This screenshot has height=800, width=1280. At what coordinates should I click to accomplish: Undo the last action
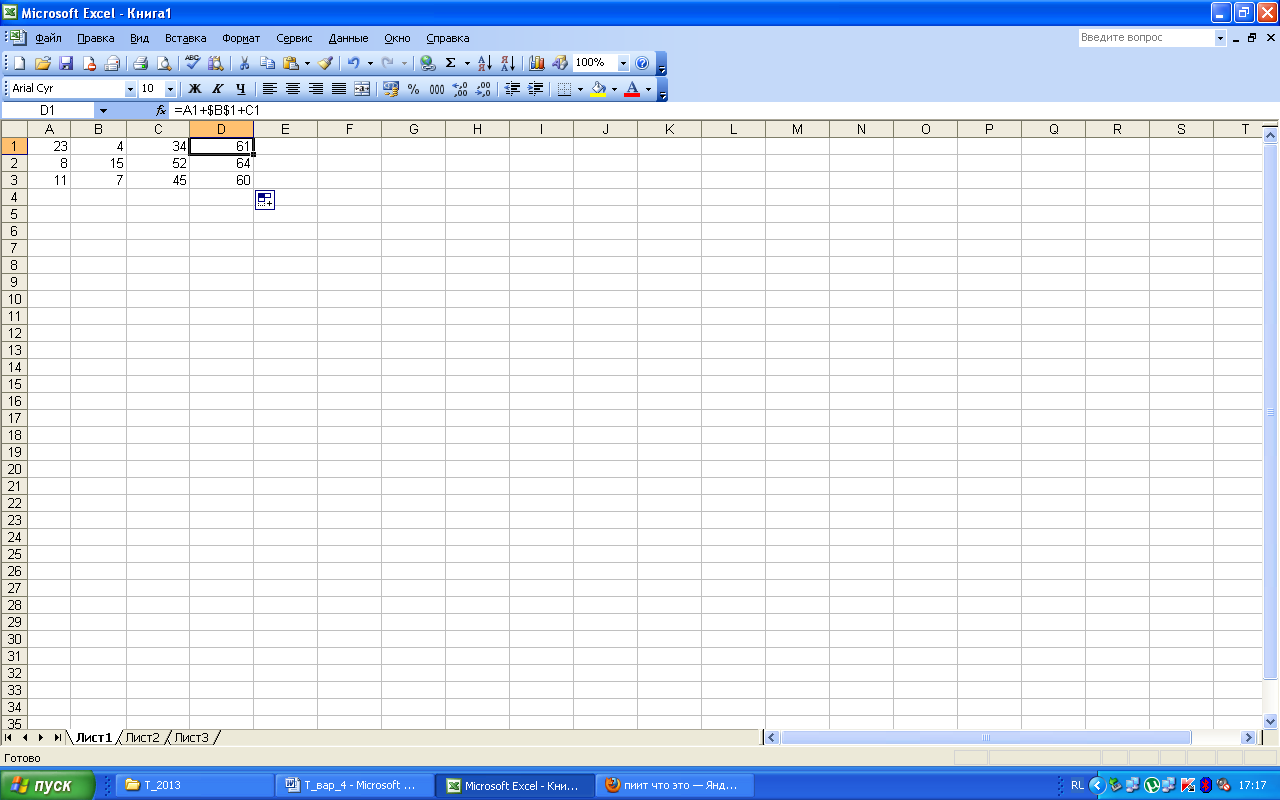pos(354,63)
